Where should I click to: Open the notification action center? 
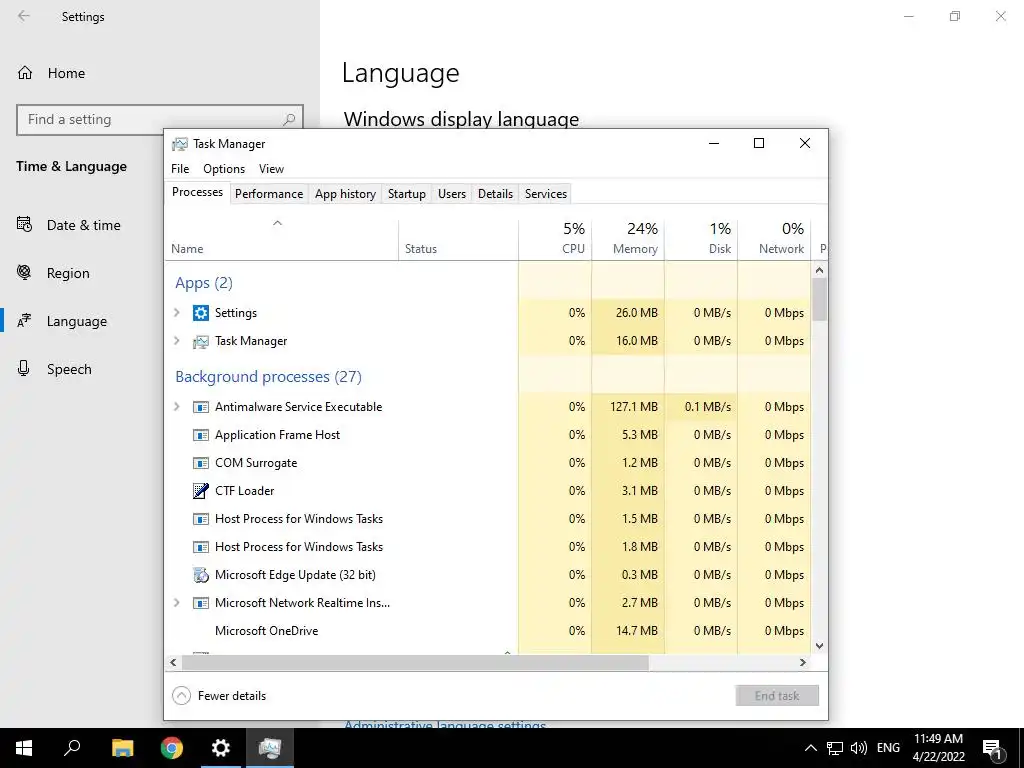click(992, 748)
